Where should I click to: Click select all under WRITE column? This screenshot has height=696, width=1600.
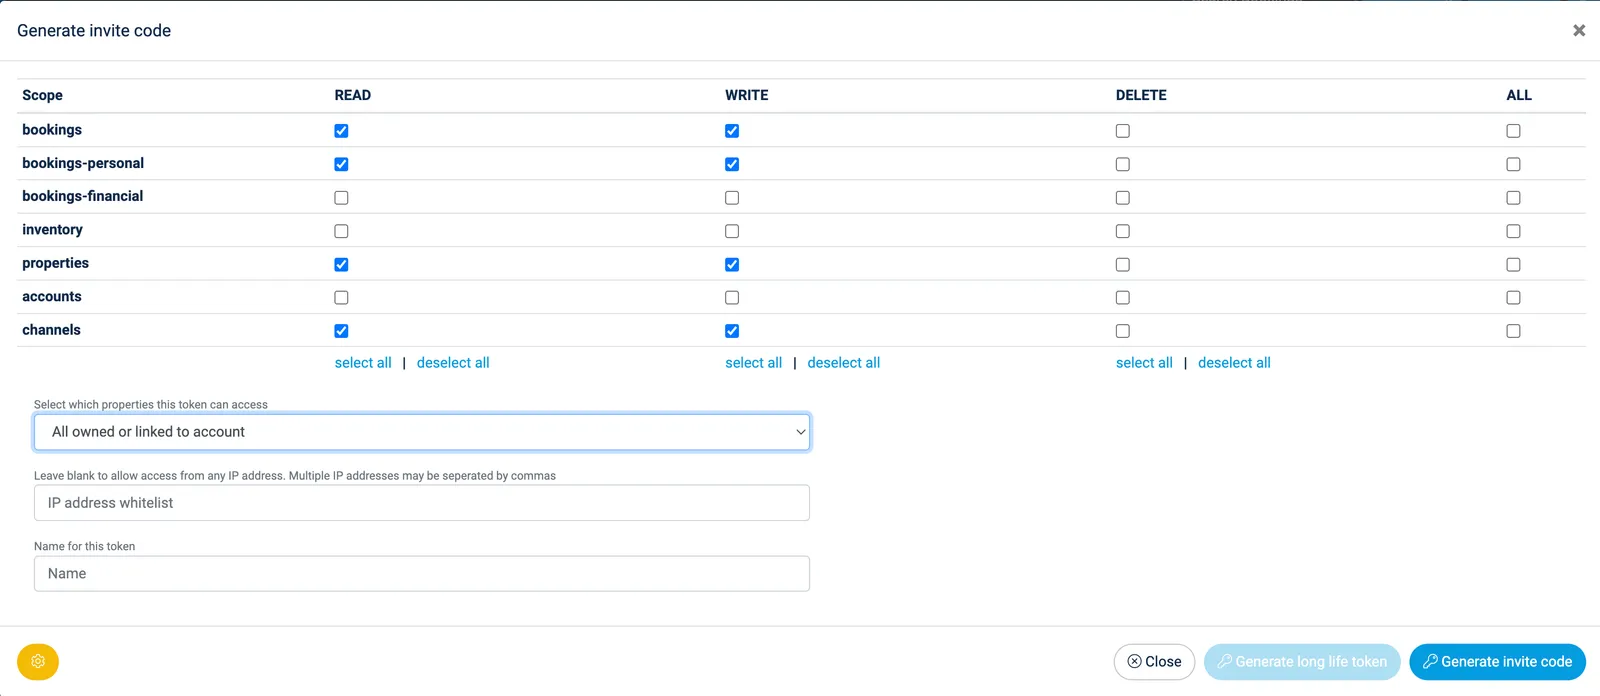pyautogui.click(x=754, y=363)
